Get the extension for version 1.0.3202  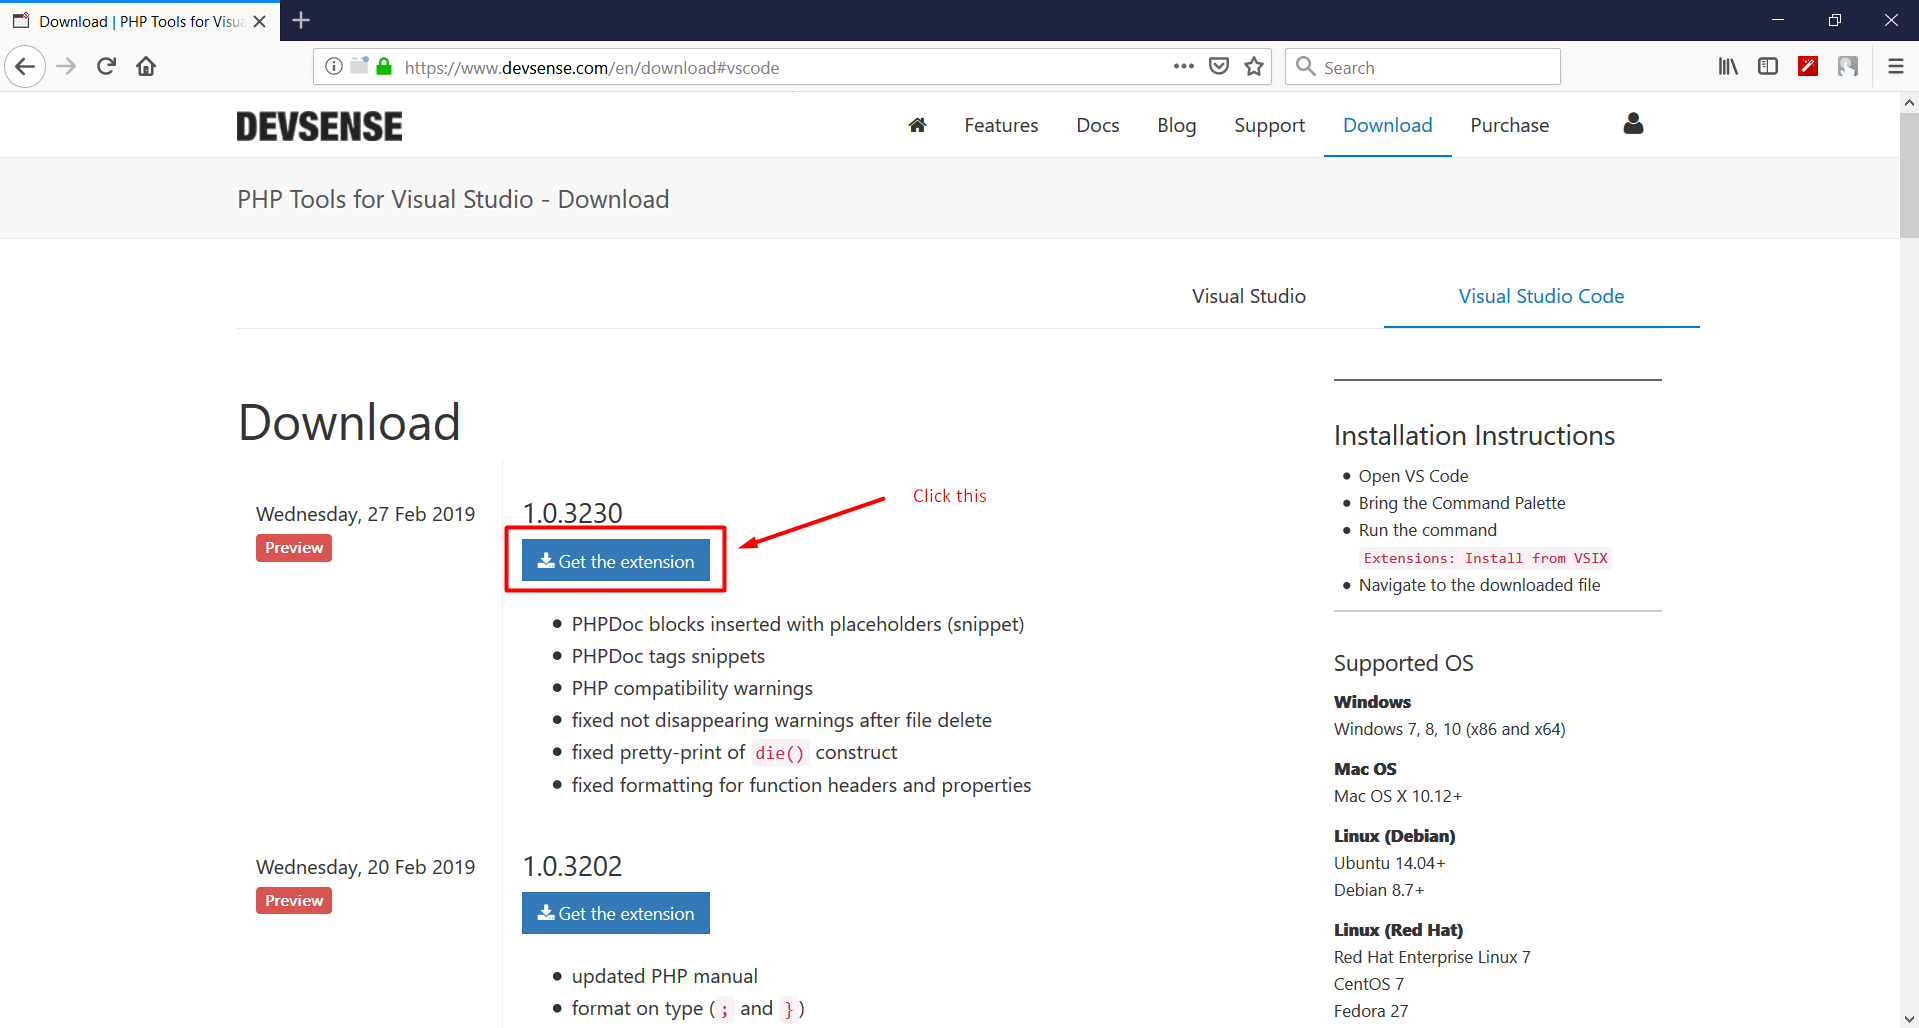pyautogui.click(x=616, y=913)
